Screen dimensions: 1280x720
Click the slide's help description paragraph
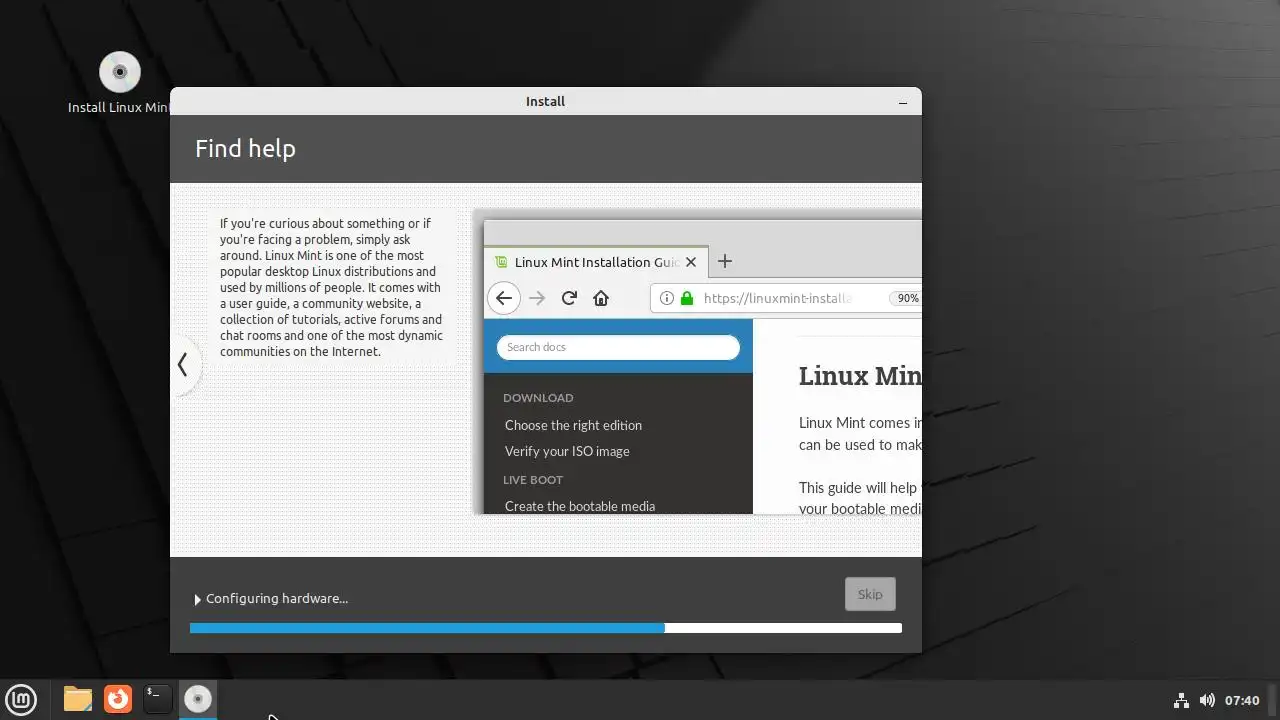(332, 288)
